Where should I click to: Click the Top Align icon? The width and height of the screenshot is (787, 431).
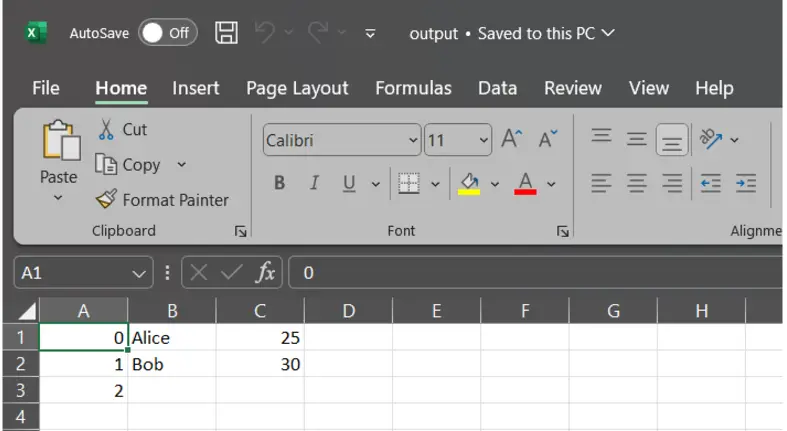click(601, 136)
